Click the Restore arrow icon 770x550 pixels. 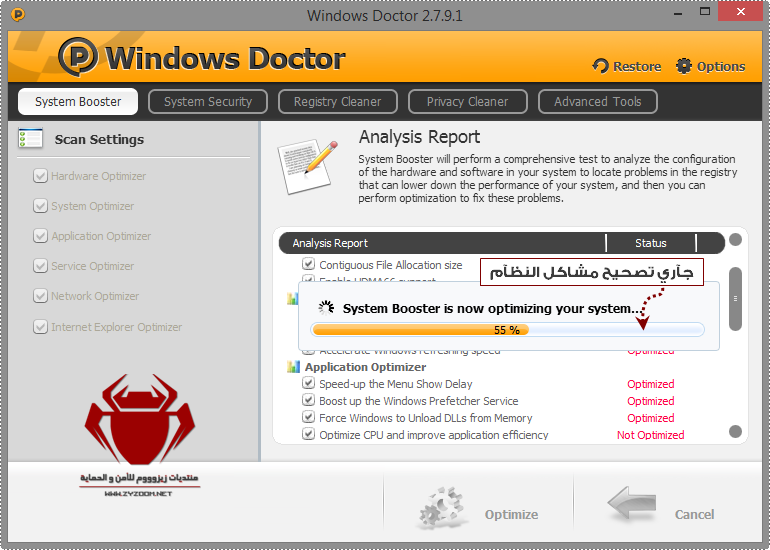[x=600, y=66]
